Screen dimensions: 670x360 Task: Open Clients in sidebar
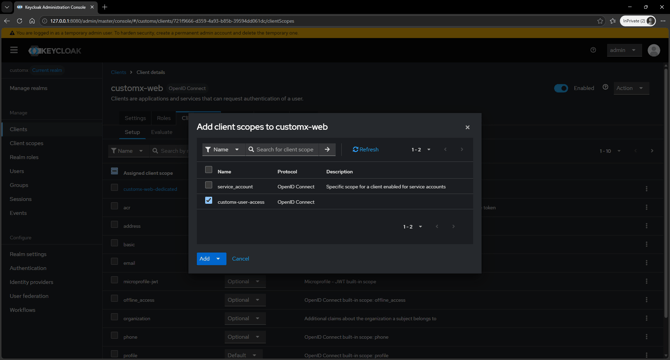click(18, 129)
